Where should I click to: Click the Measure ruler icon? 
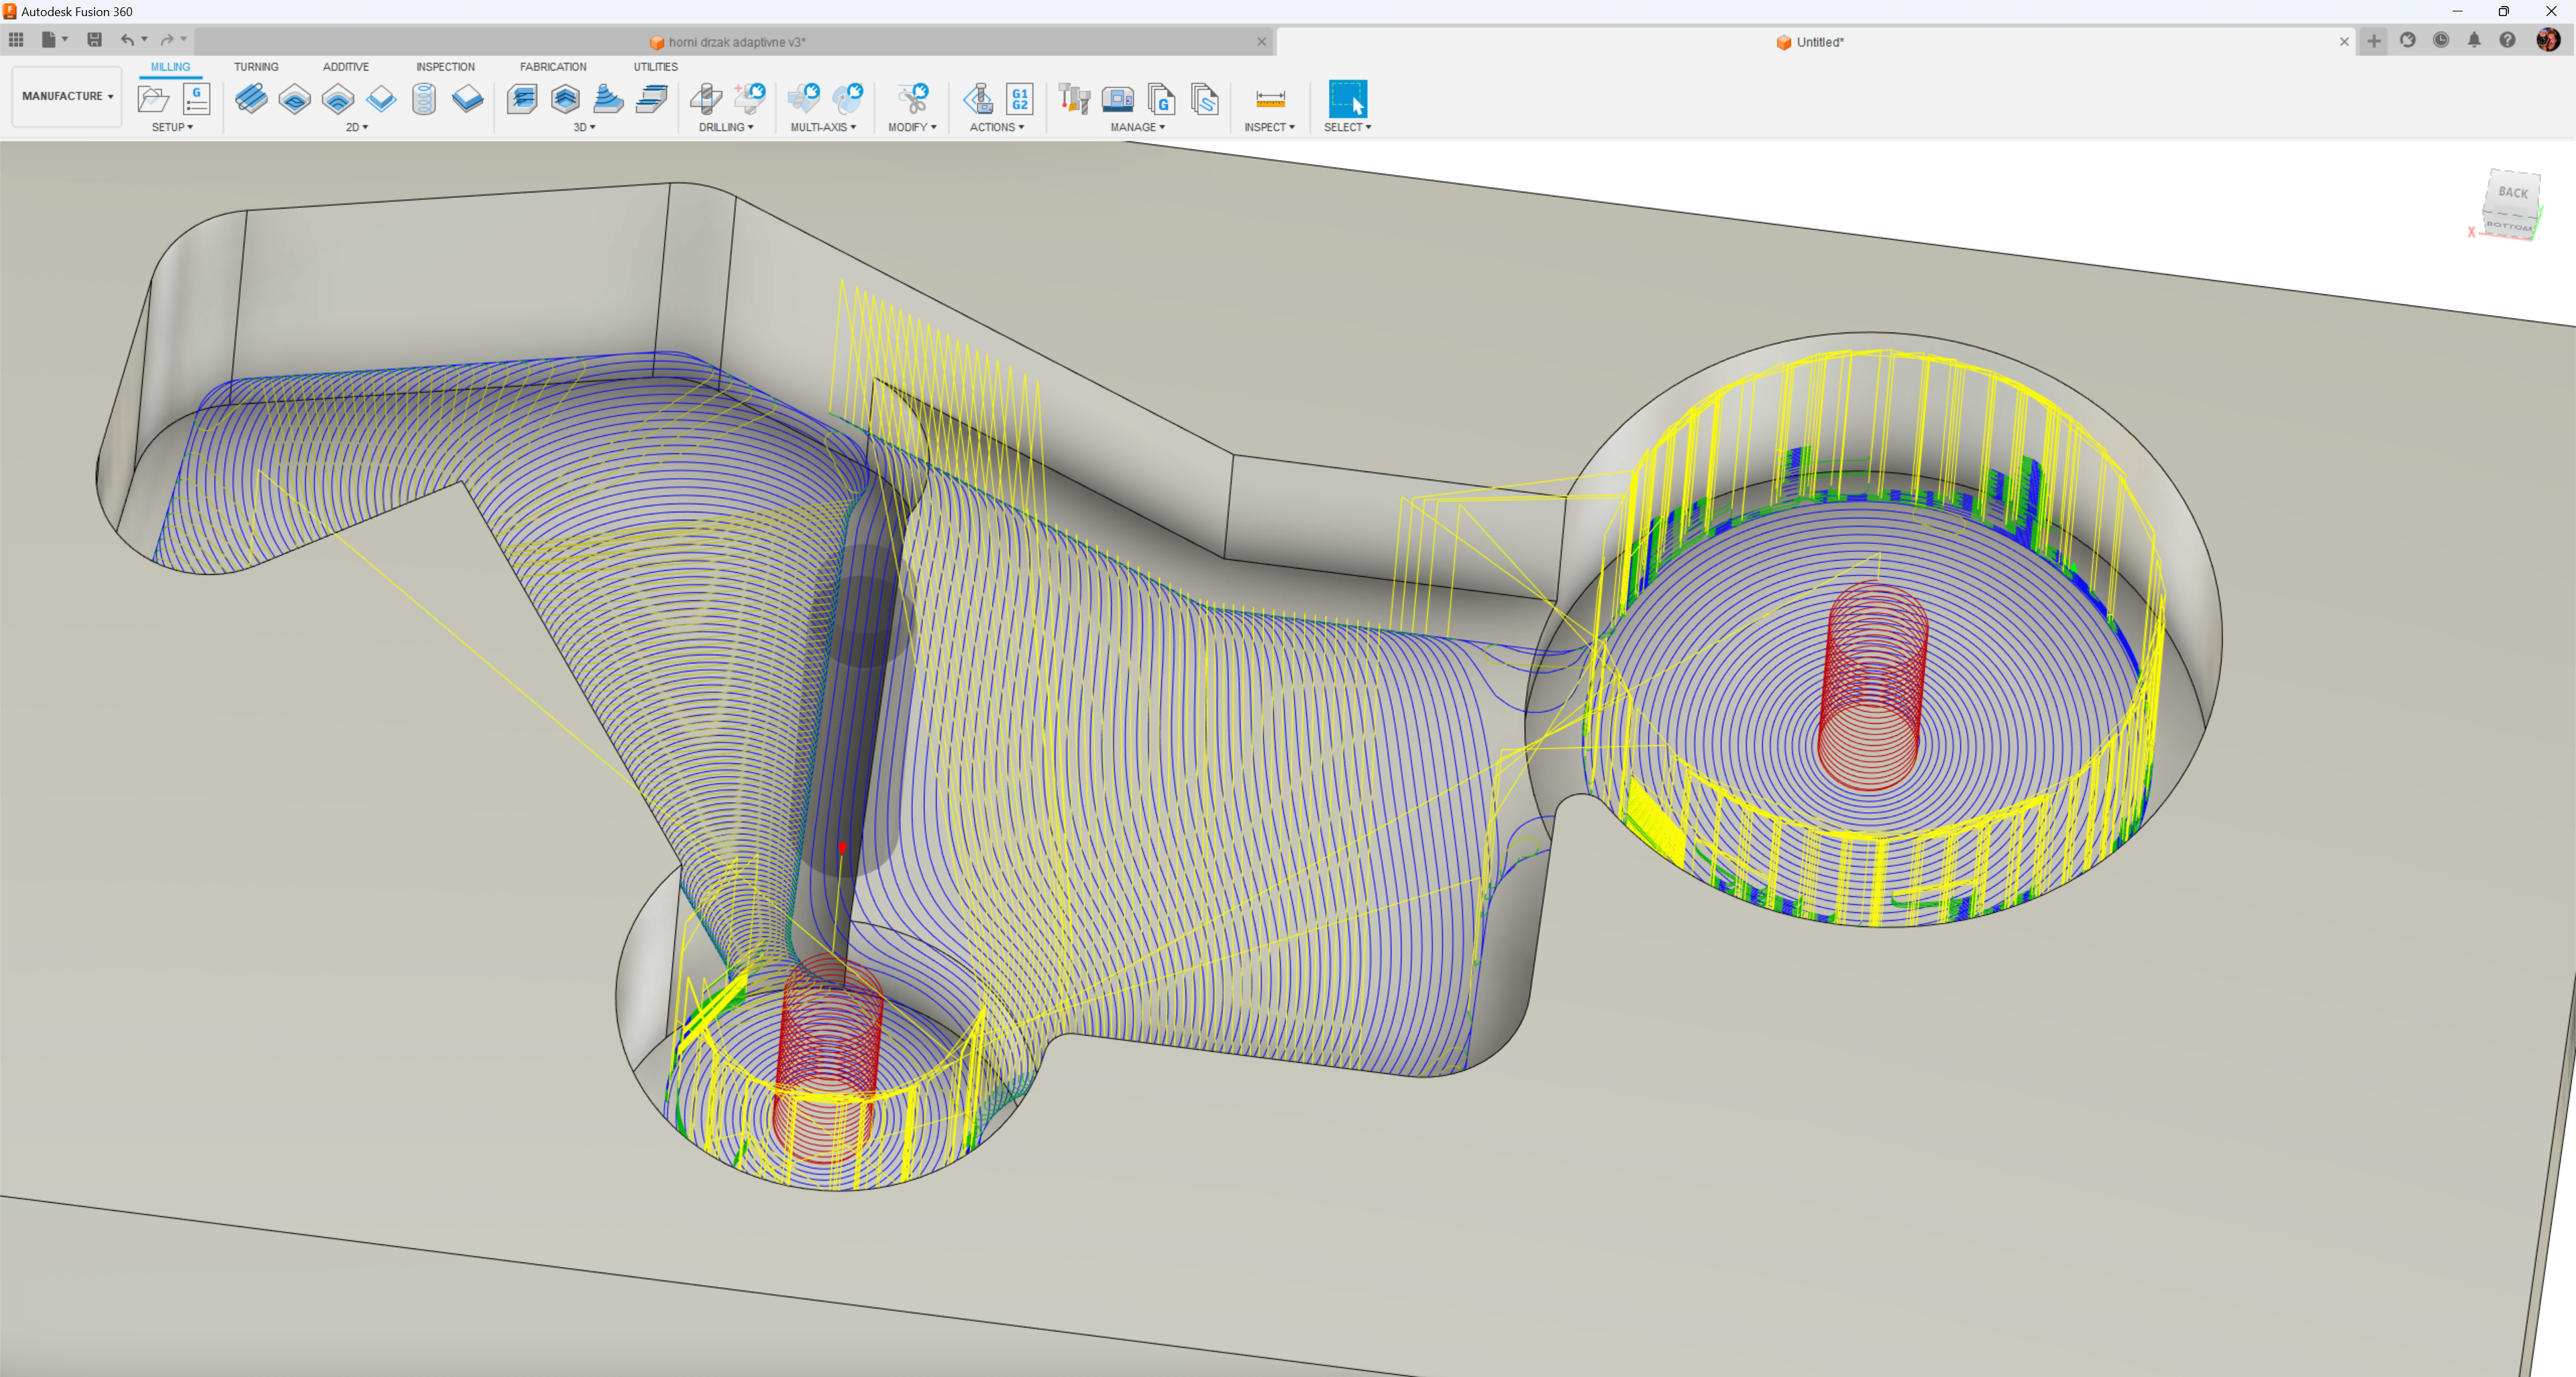tap(1270, 99)
